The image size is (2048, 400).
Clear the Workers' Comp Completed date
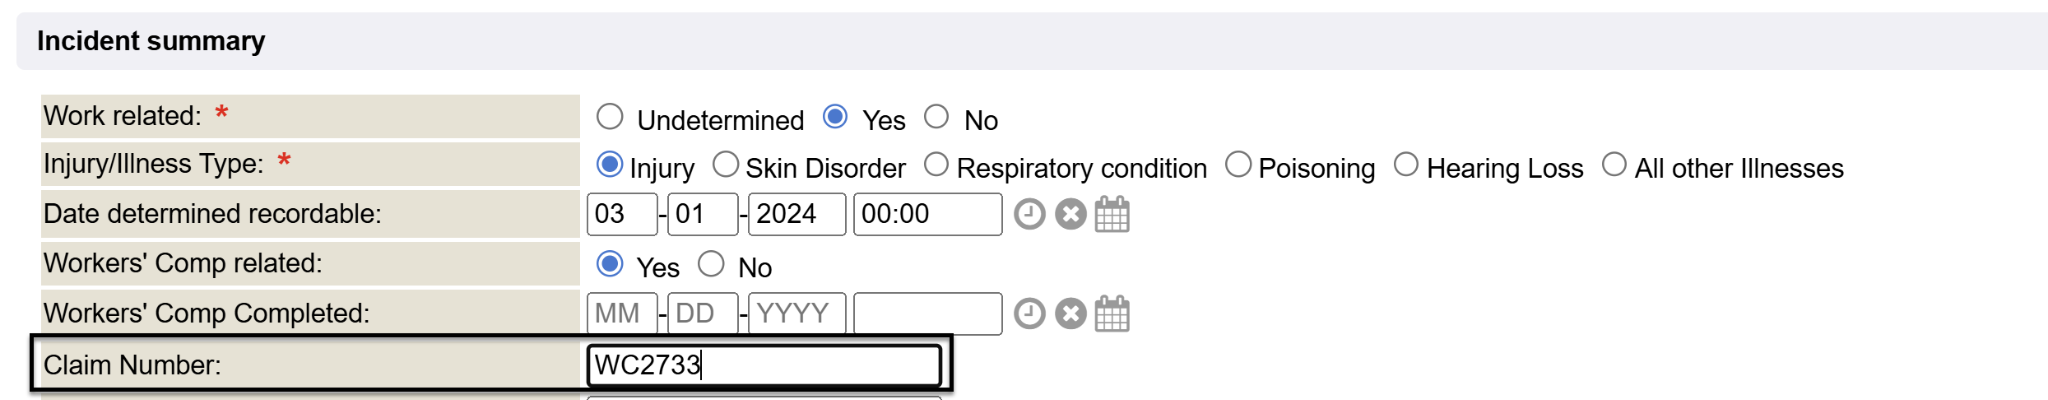(x=1070, y=314)
